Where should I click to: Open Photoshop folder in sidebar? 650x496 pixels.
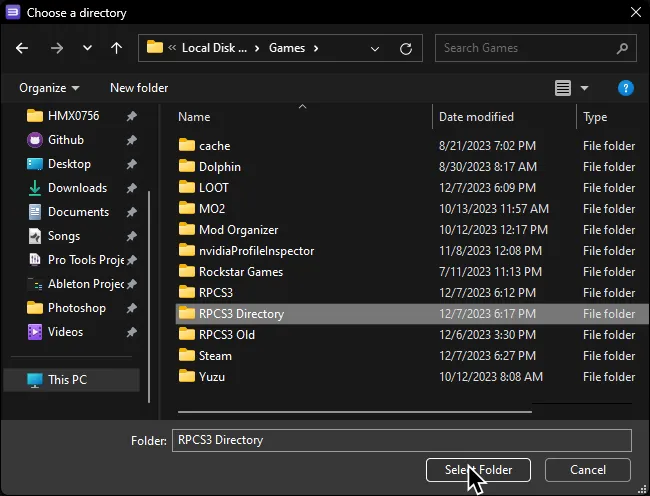pyautogui.click(x=77, y=308)
